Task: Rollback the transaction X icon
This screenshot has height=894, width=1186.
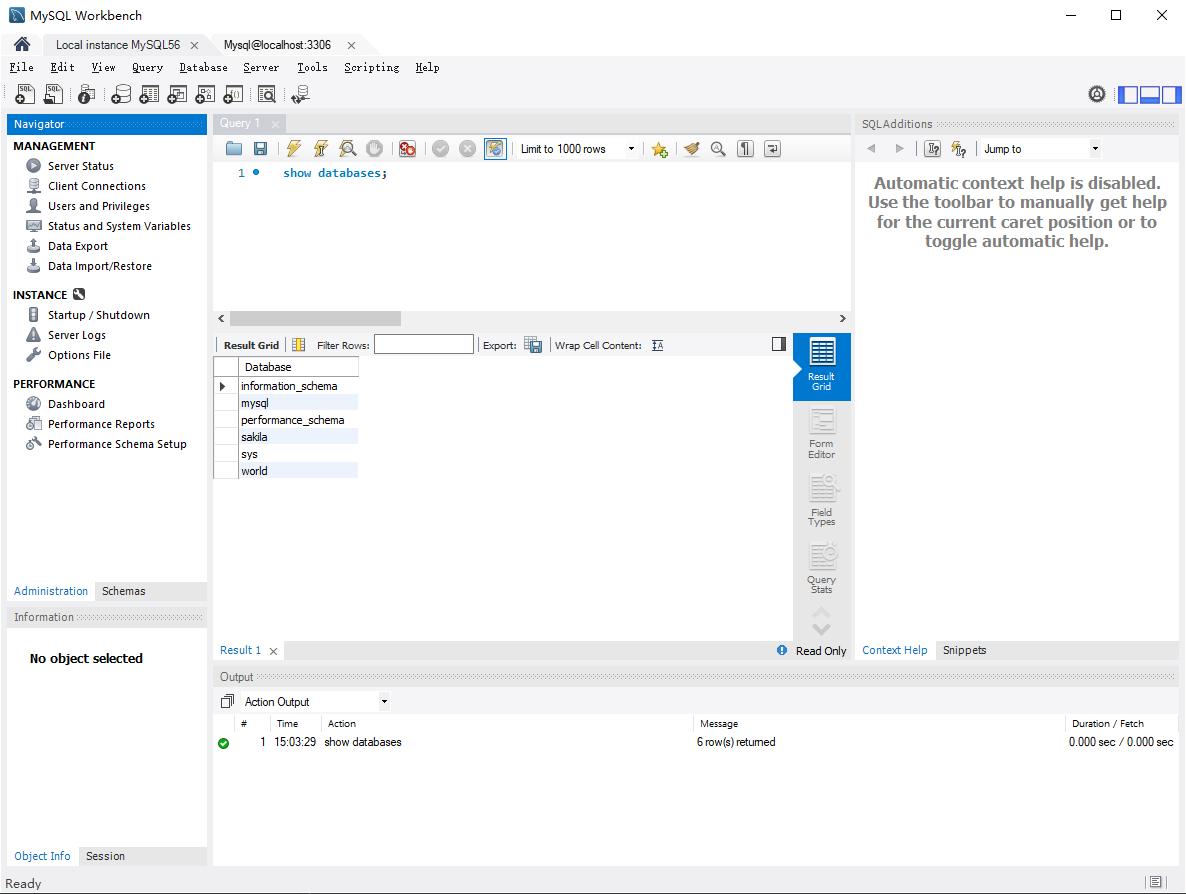Action: click(x=467, y=149)
